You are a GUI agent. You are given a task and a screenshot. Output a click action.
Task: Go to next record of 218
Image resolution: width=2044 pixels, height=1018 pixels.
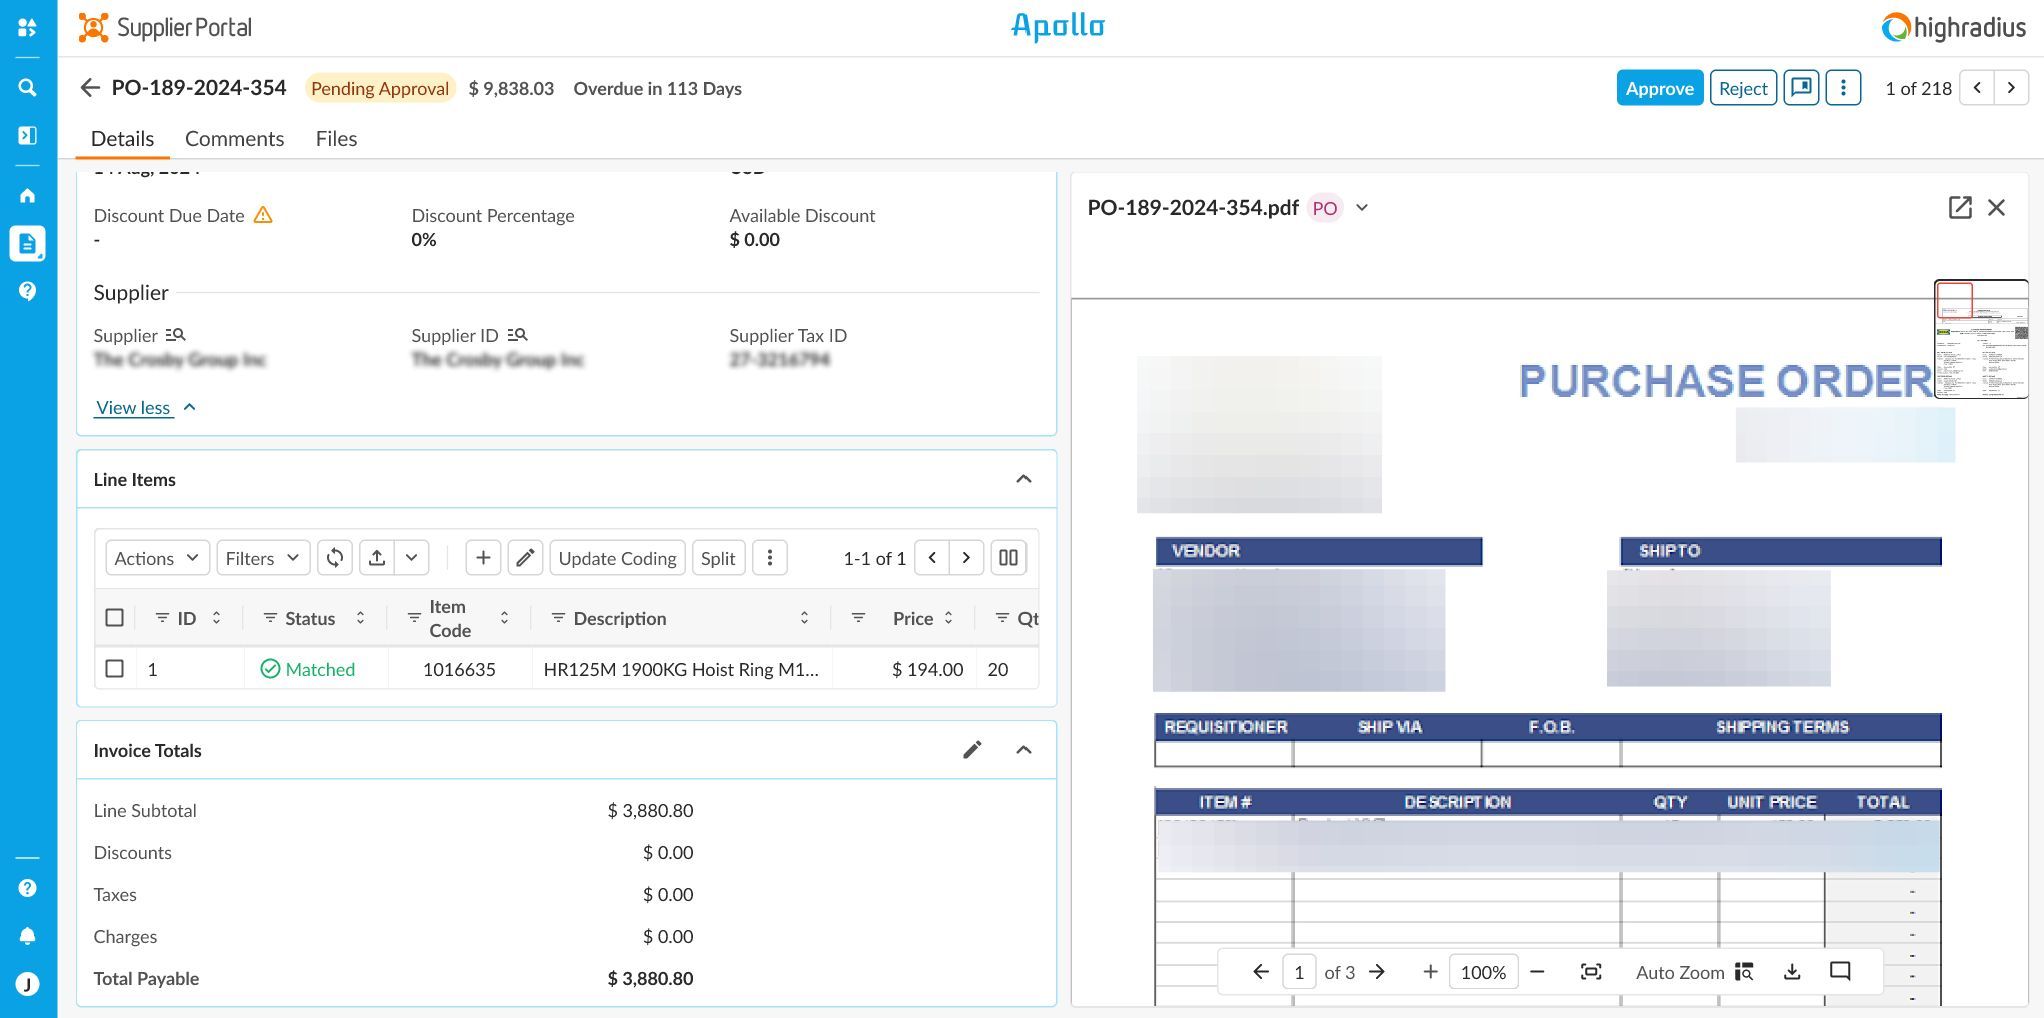point(2011,88)
